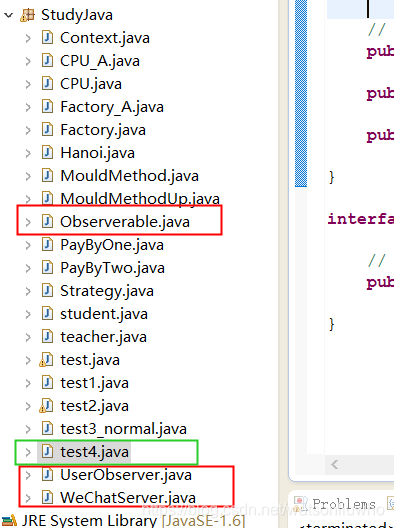The width and height of the screenshot is (394, 528).
Task: Click the MouldMethod.java file icon
Action: (47, 176)
